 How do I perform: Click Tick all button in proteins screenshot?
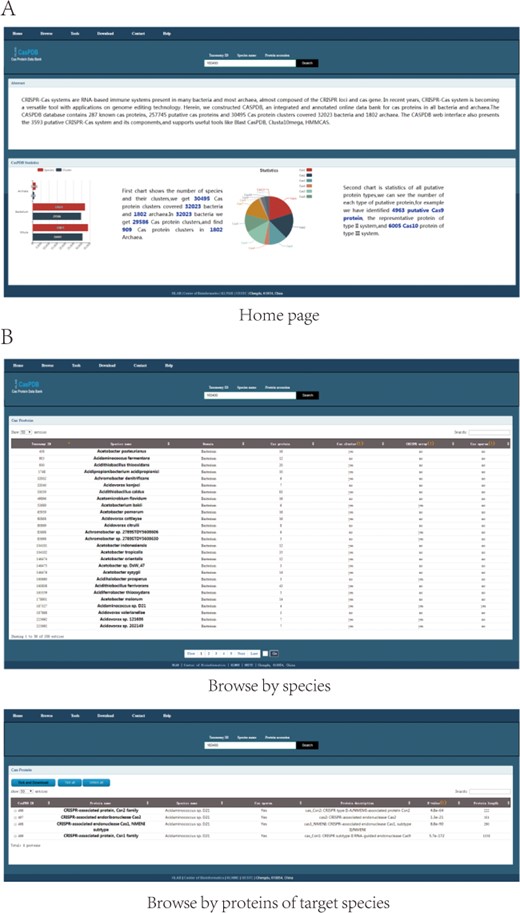[x=69, y=782]
